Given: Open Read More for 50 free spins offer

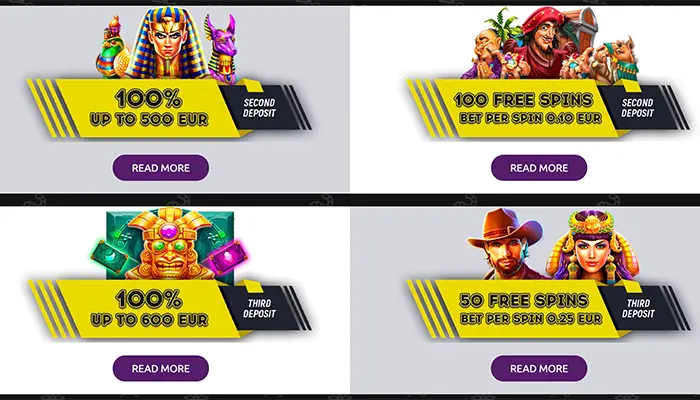Looking at the screenshot, I should tap(539, 368).
